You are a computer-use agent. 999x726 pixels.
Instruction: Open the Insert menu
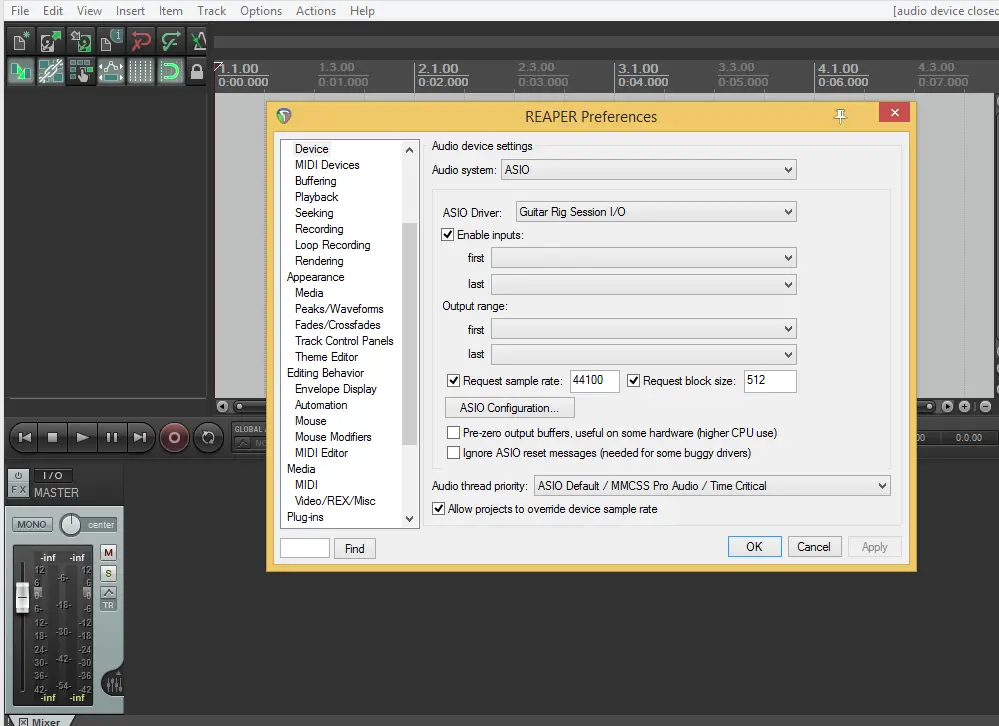click(130, 11)
